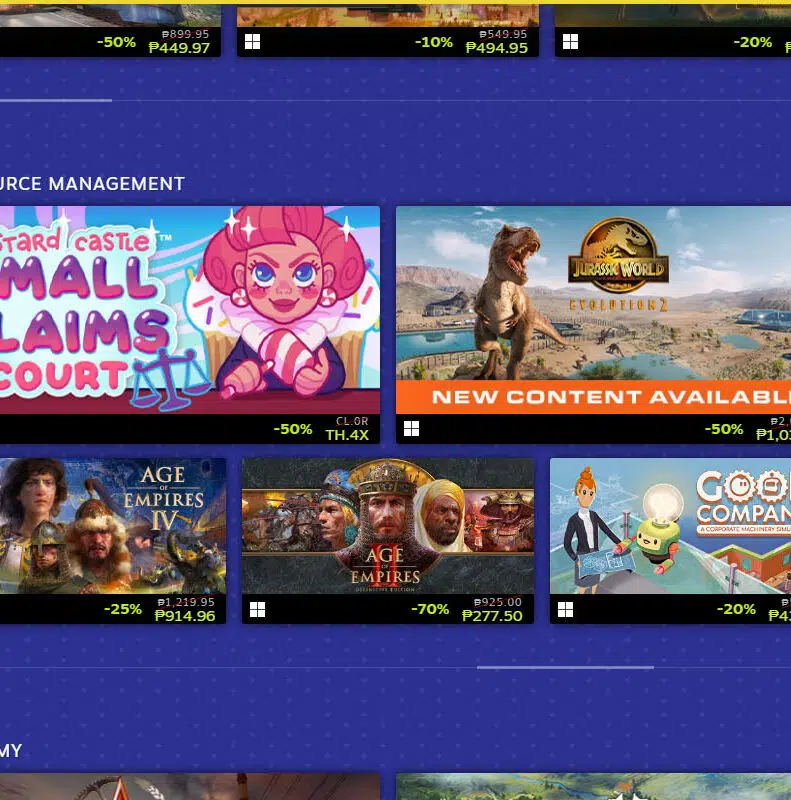This screenshot has height=800, width=791.
Task: Click the ₱449.97 discounted price
Action: [x=179, y=48]
